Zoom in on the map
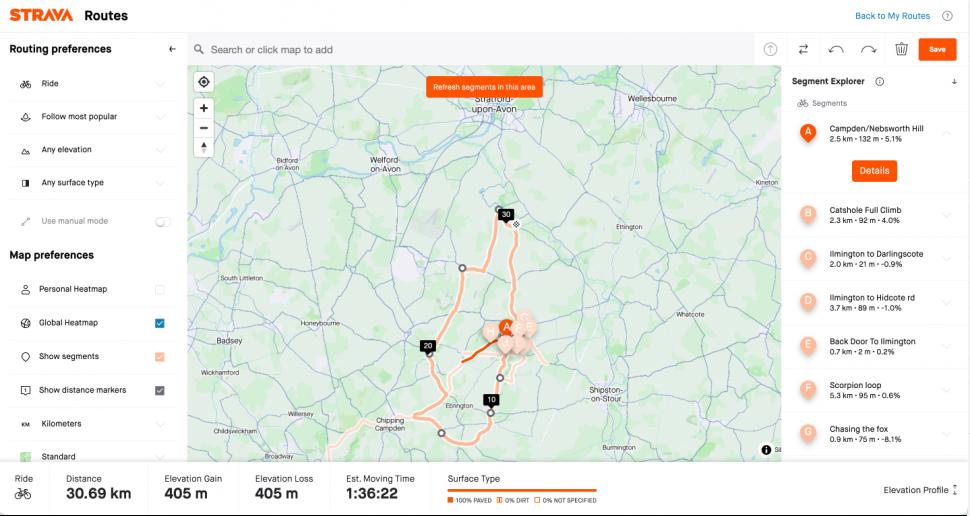 [204, 108]
